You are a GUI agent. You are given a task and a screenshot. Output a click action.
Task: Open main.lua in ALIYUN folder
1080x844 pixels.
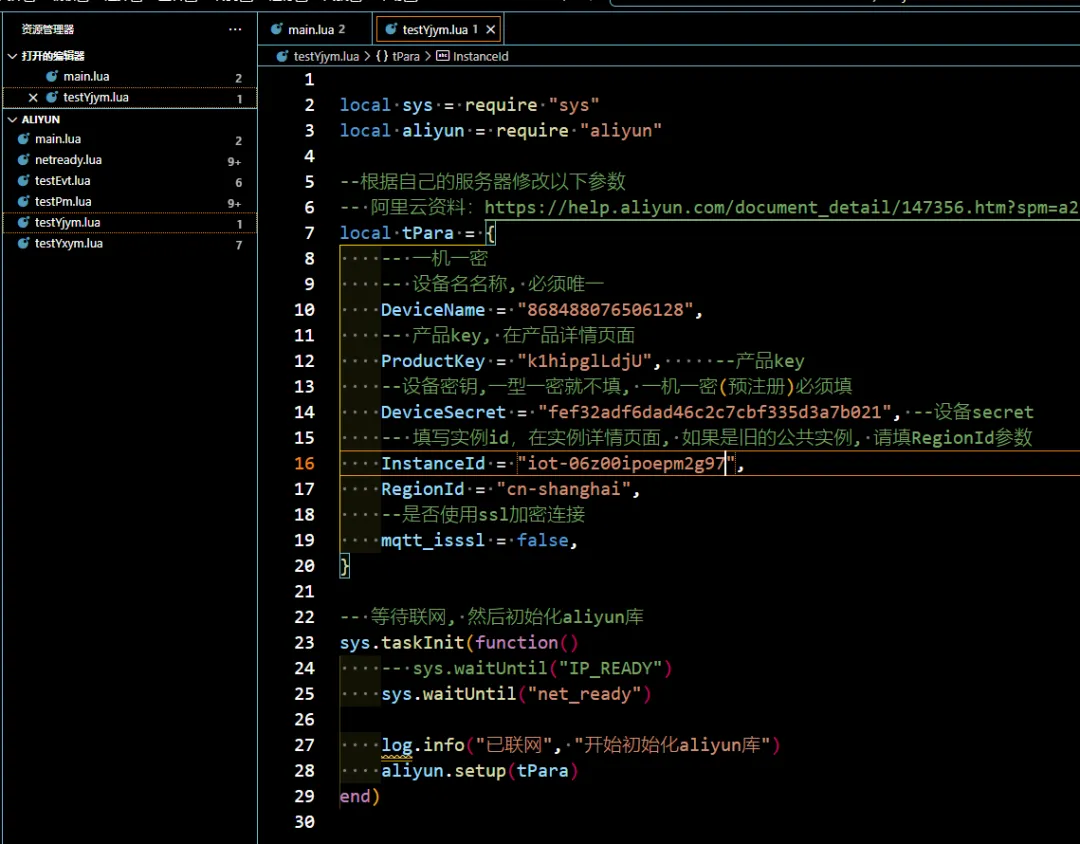tap(58, 139)
